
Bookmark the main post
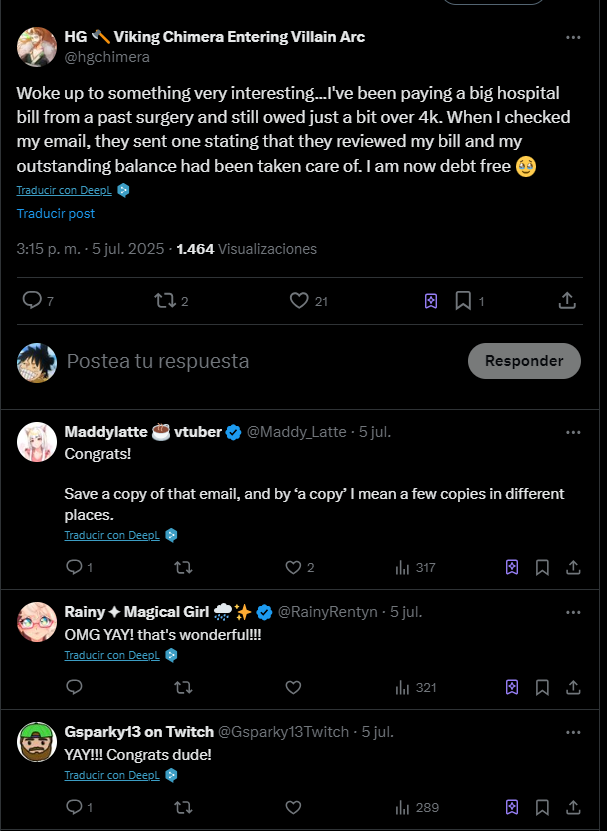(463, 300)
